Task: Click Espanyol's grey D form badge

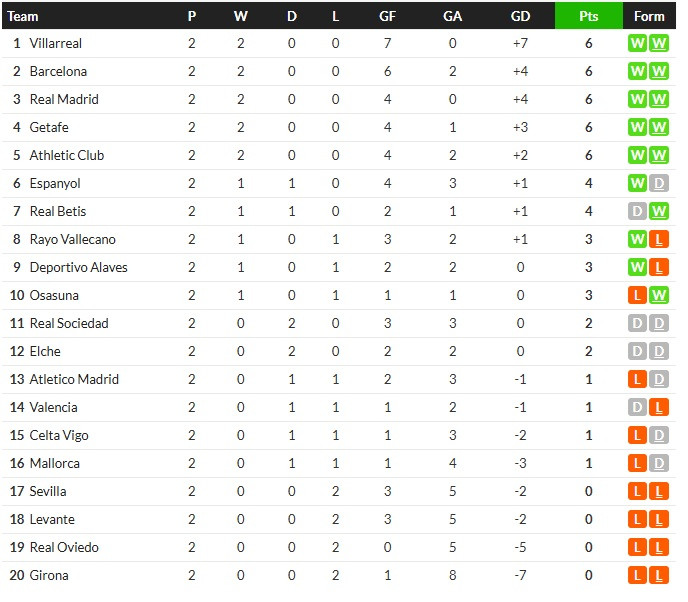Action: 659,183
